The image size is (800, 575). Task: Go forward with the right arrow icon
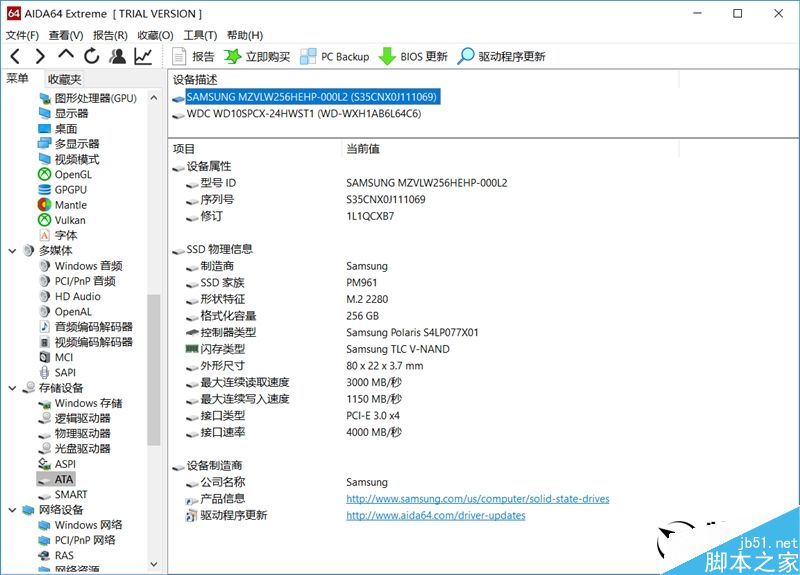click(x=40, y=56)
